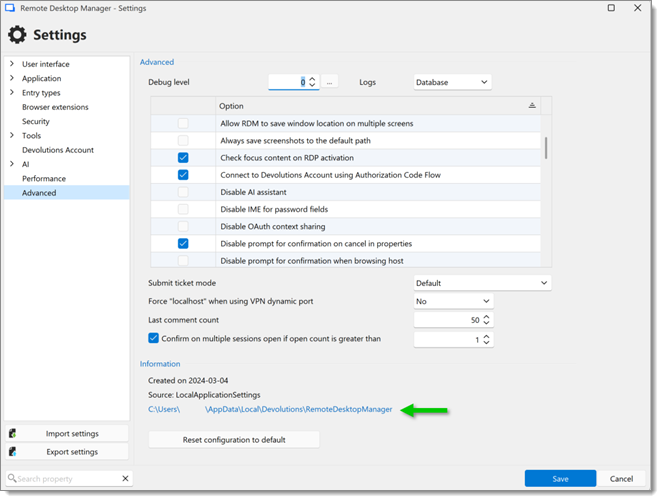Click the Option column sort arrow
Image resolution: width=662 pixels, height=501 pixels.
coord(532,106)
